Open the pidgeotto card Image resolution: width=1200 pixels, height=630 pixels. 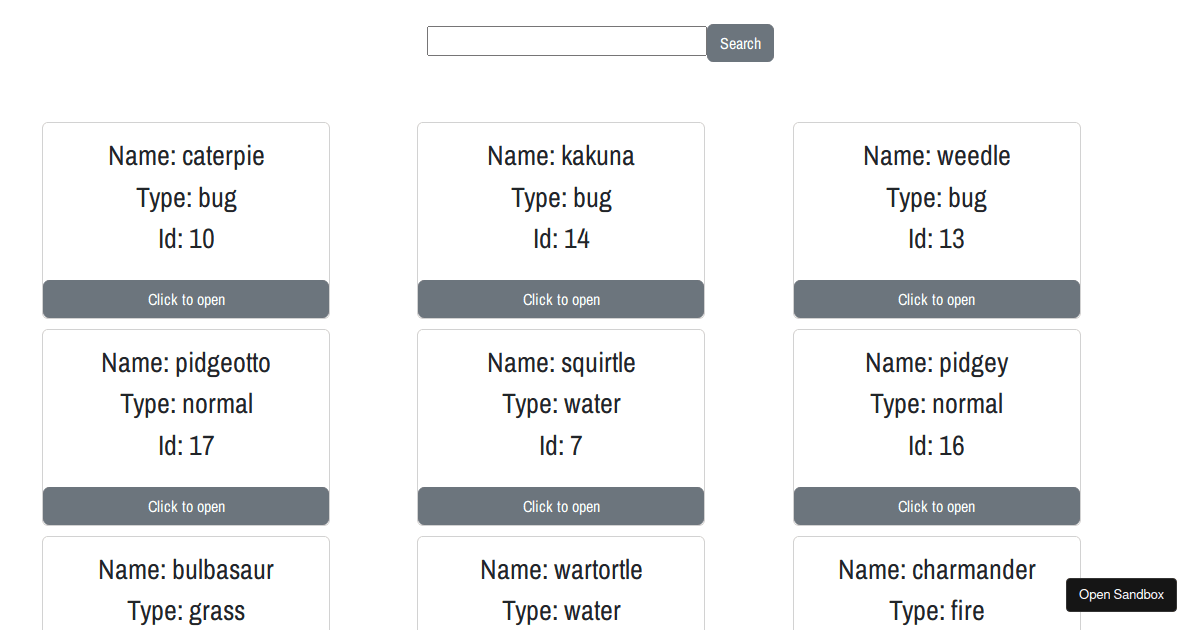[186, 506]
